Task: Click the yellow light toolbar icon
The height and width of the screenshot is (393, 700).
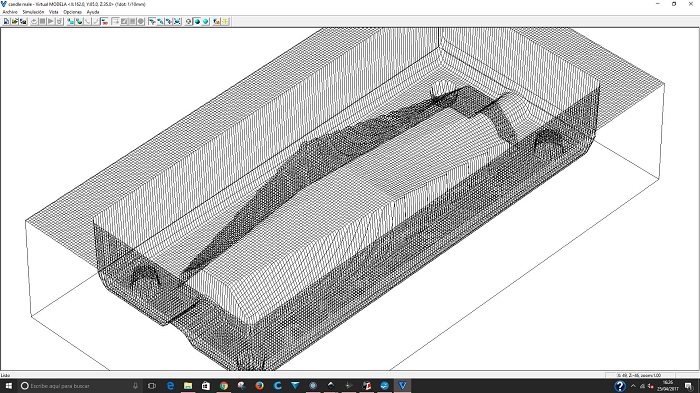Action: [x=225, y=21]
